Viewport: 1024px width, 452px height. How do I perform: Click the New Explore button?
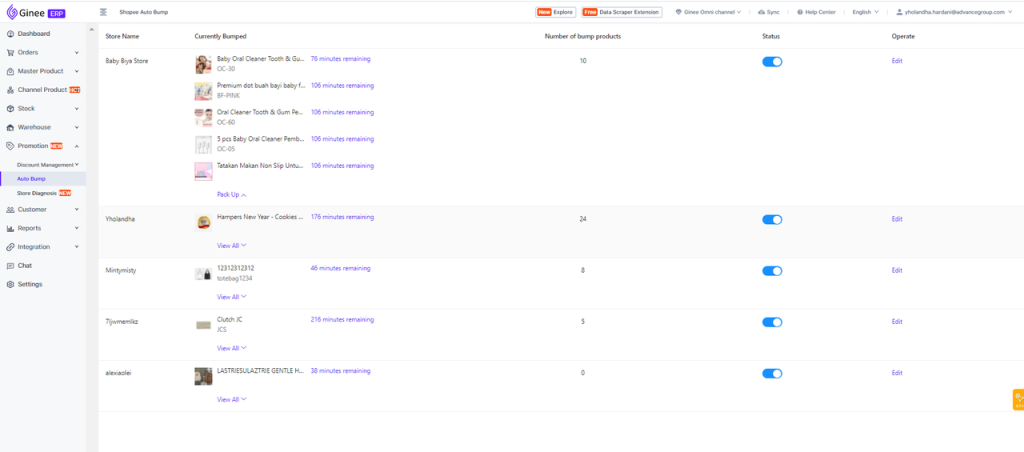coord(555,12)
